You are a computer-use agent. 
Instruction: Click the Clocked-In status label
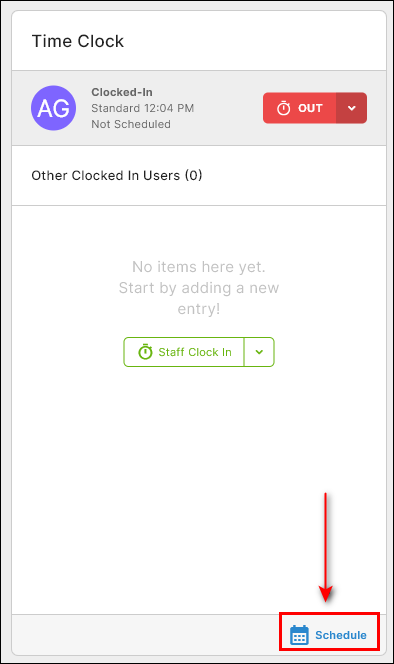click(122, 92)
